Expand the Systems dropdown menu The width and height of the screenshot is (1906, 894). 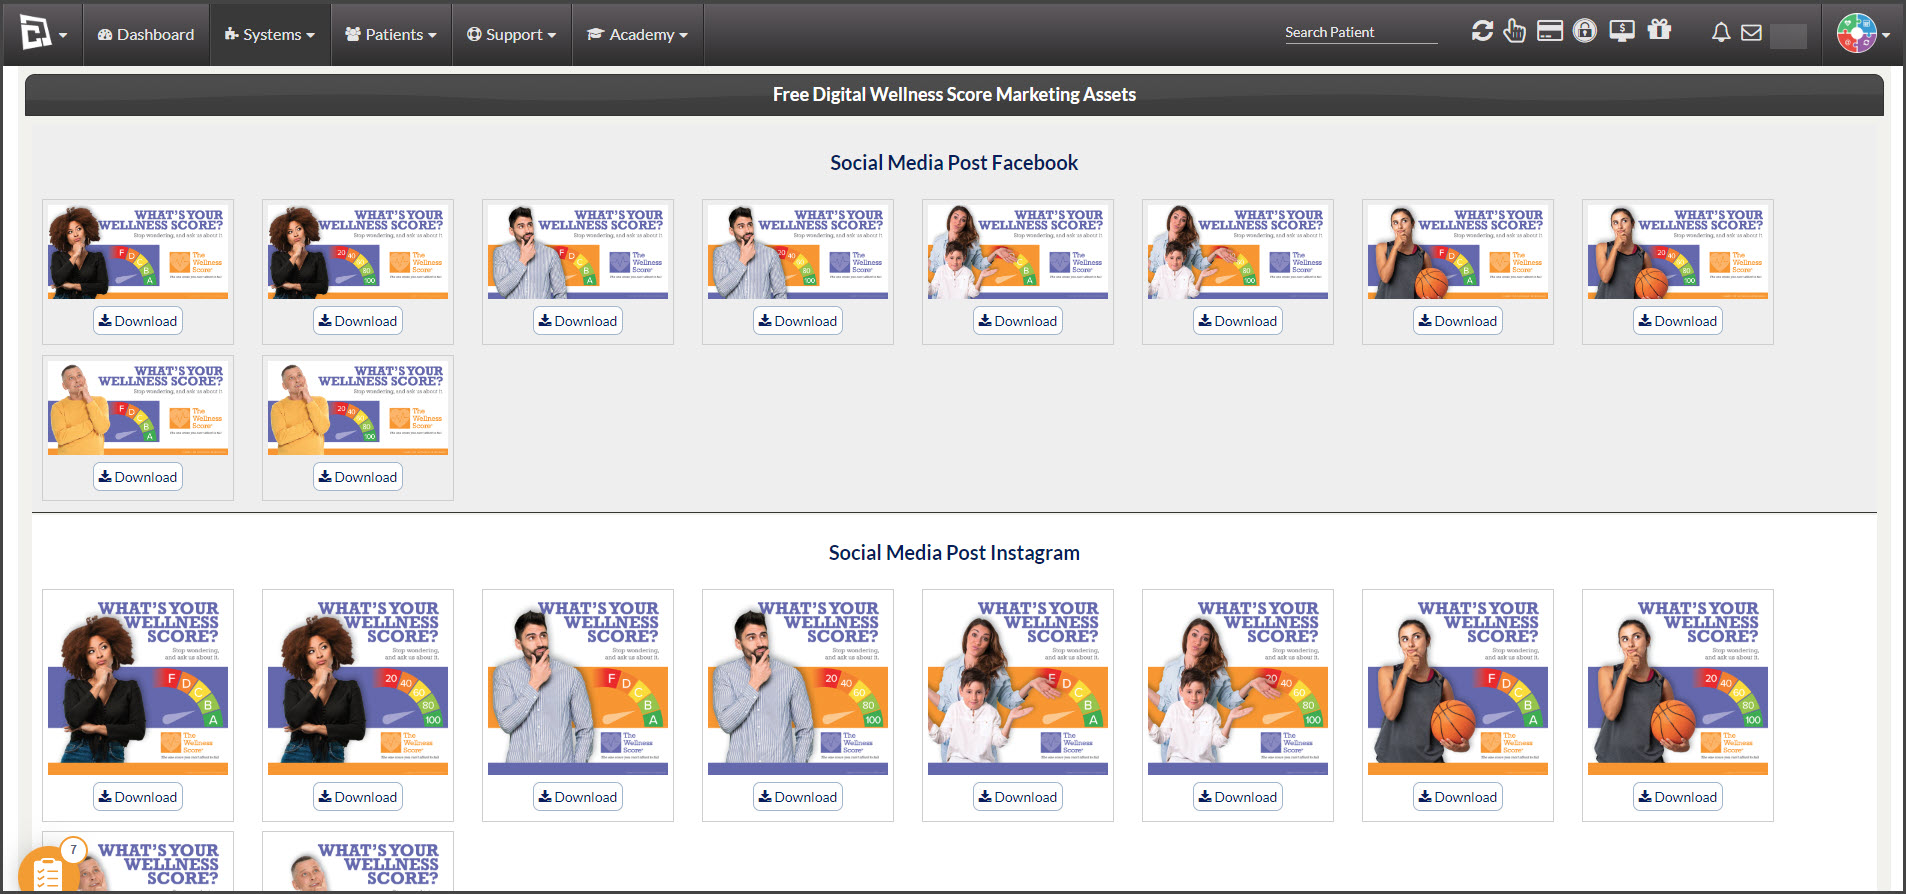(270, 35)
